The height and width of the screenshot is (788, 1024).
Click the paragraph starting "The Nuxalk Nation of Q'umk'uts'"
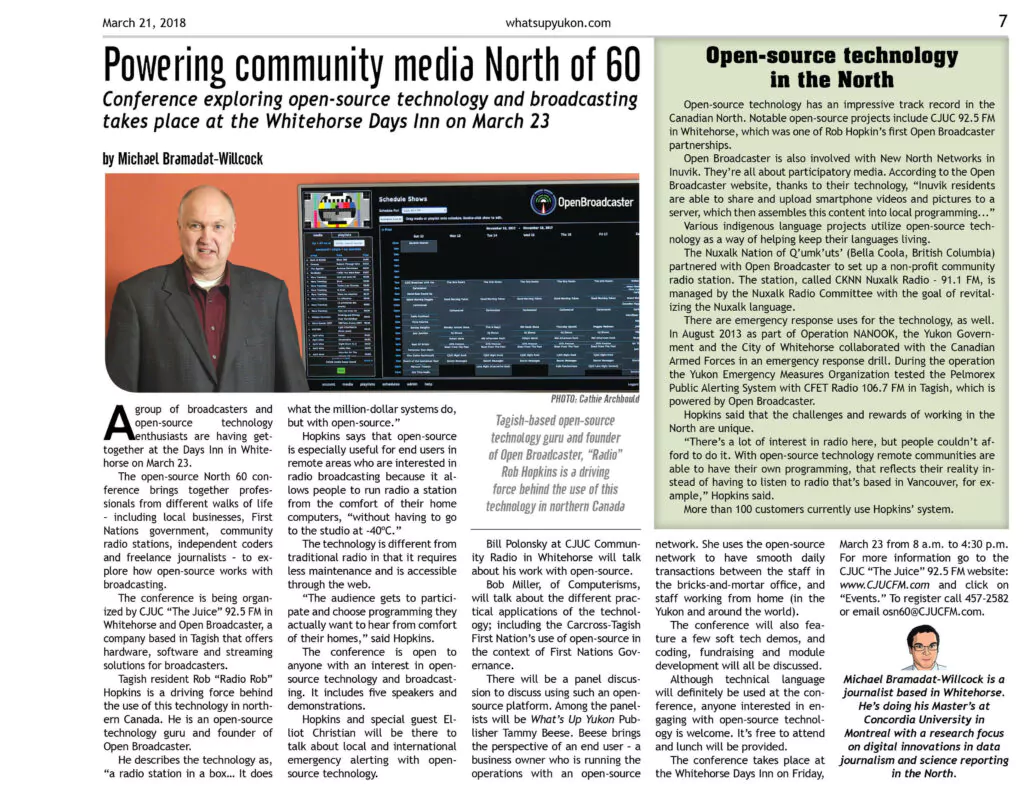[x=831, y=279]
